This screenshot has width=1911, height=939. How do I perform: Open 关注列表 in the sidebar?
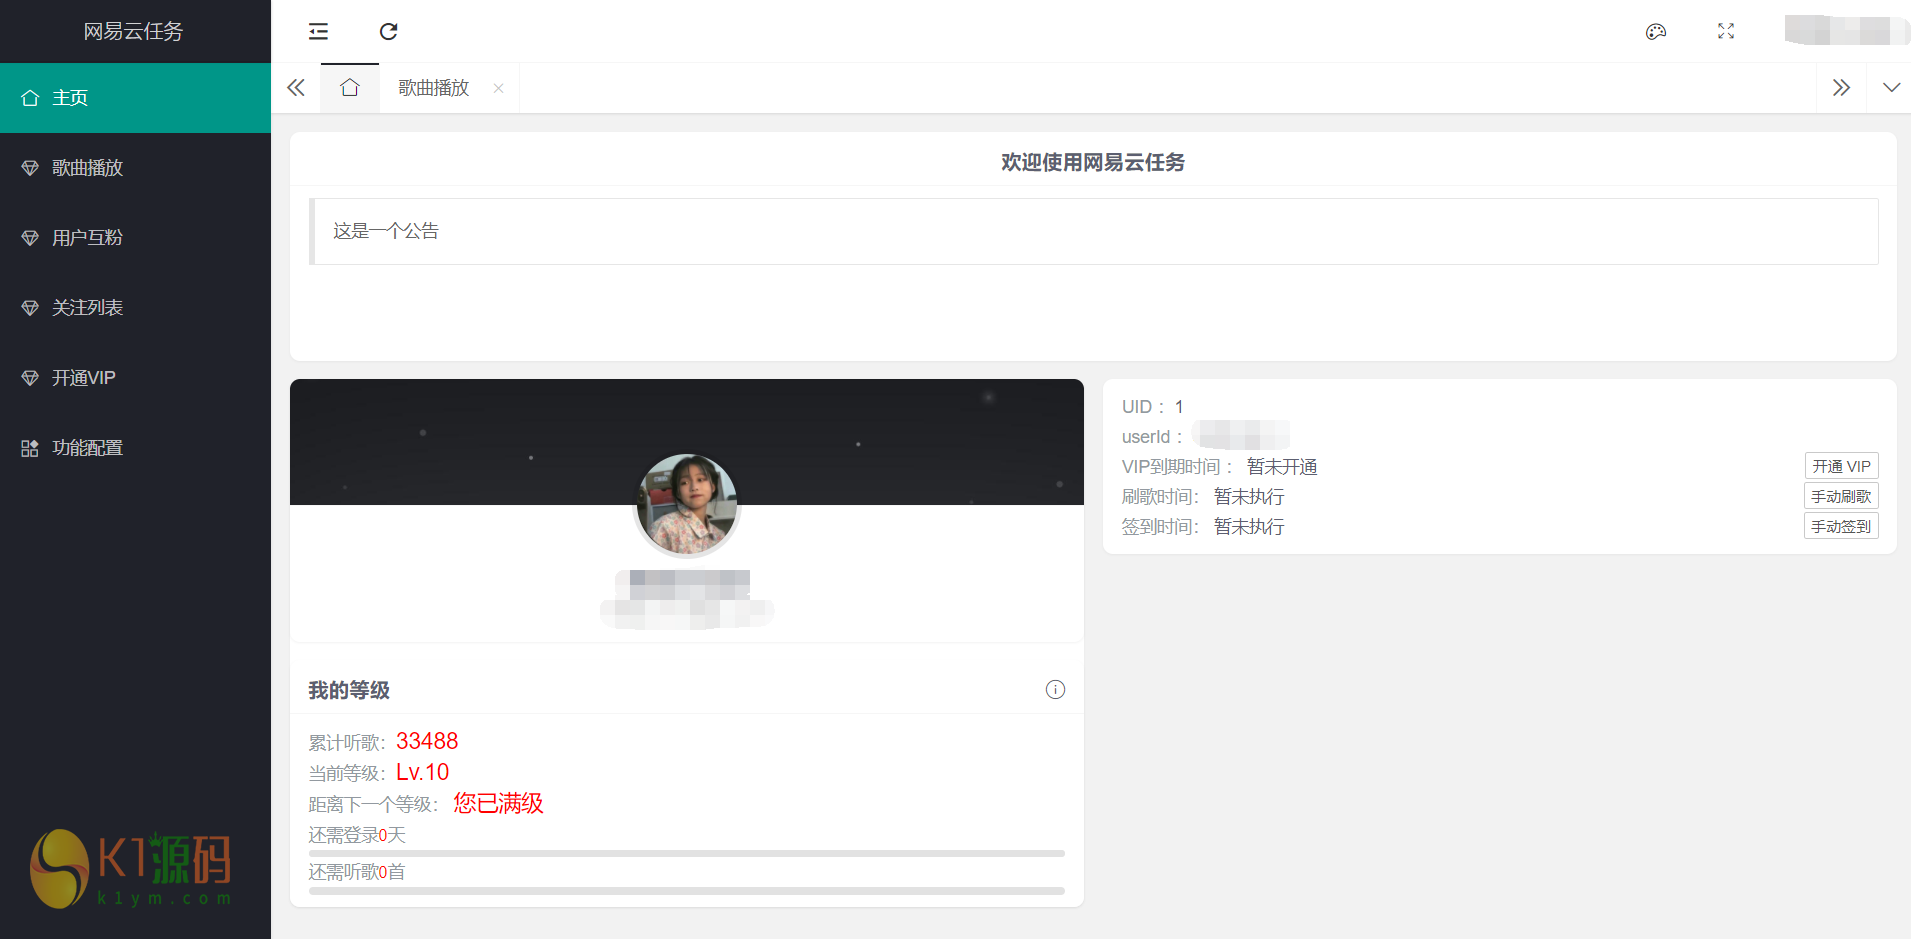[x=135, y=308]
